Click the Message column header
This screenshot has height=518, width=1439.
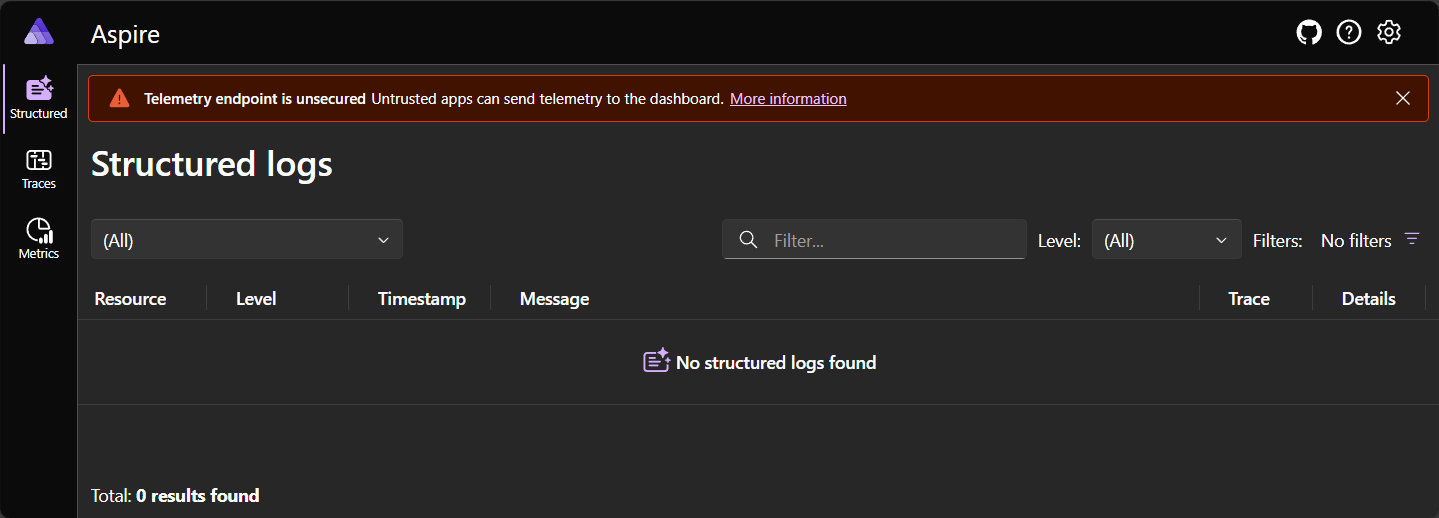[x=555, y=299]
